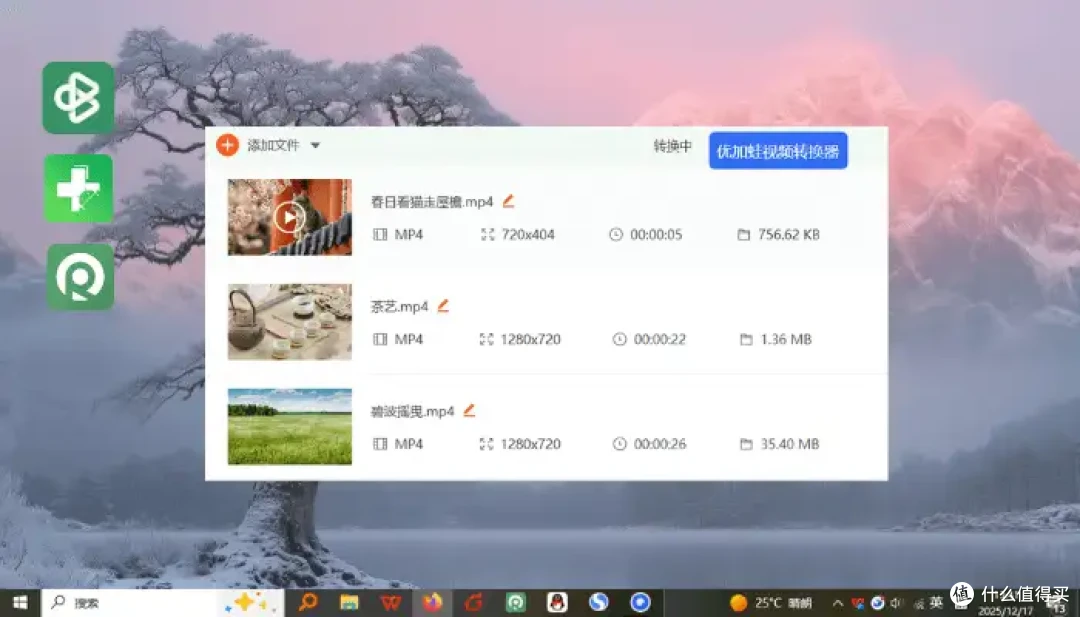Screen dimensions: 1080x617
Task: Open the 添加文件 dropdown arrow
Action: pyautogui.click(x=315, y=145)
